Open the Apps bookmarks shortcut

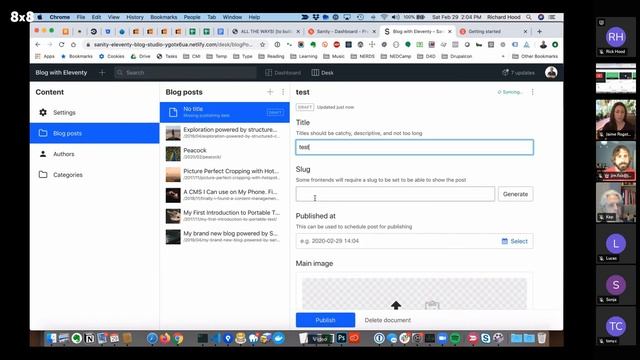tap(45, 56)
